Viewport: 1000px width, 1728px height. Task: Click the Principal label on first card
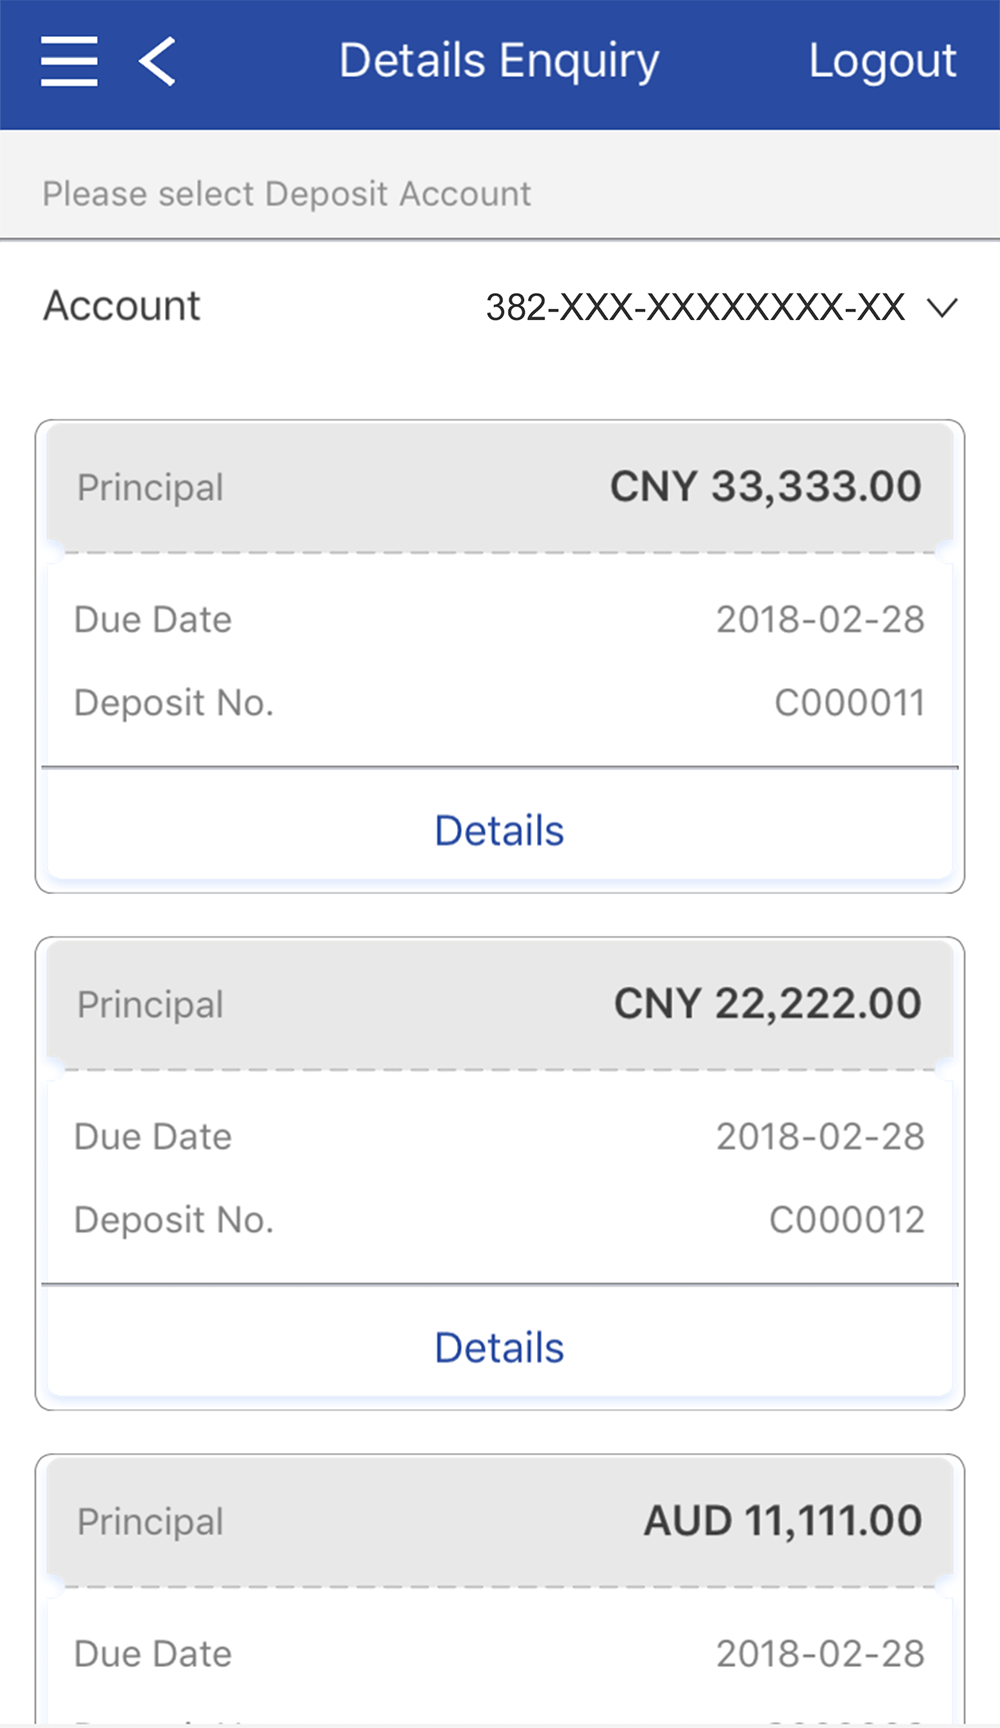point(151,488)
